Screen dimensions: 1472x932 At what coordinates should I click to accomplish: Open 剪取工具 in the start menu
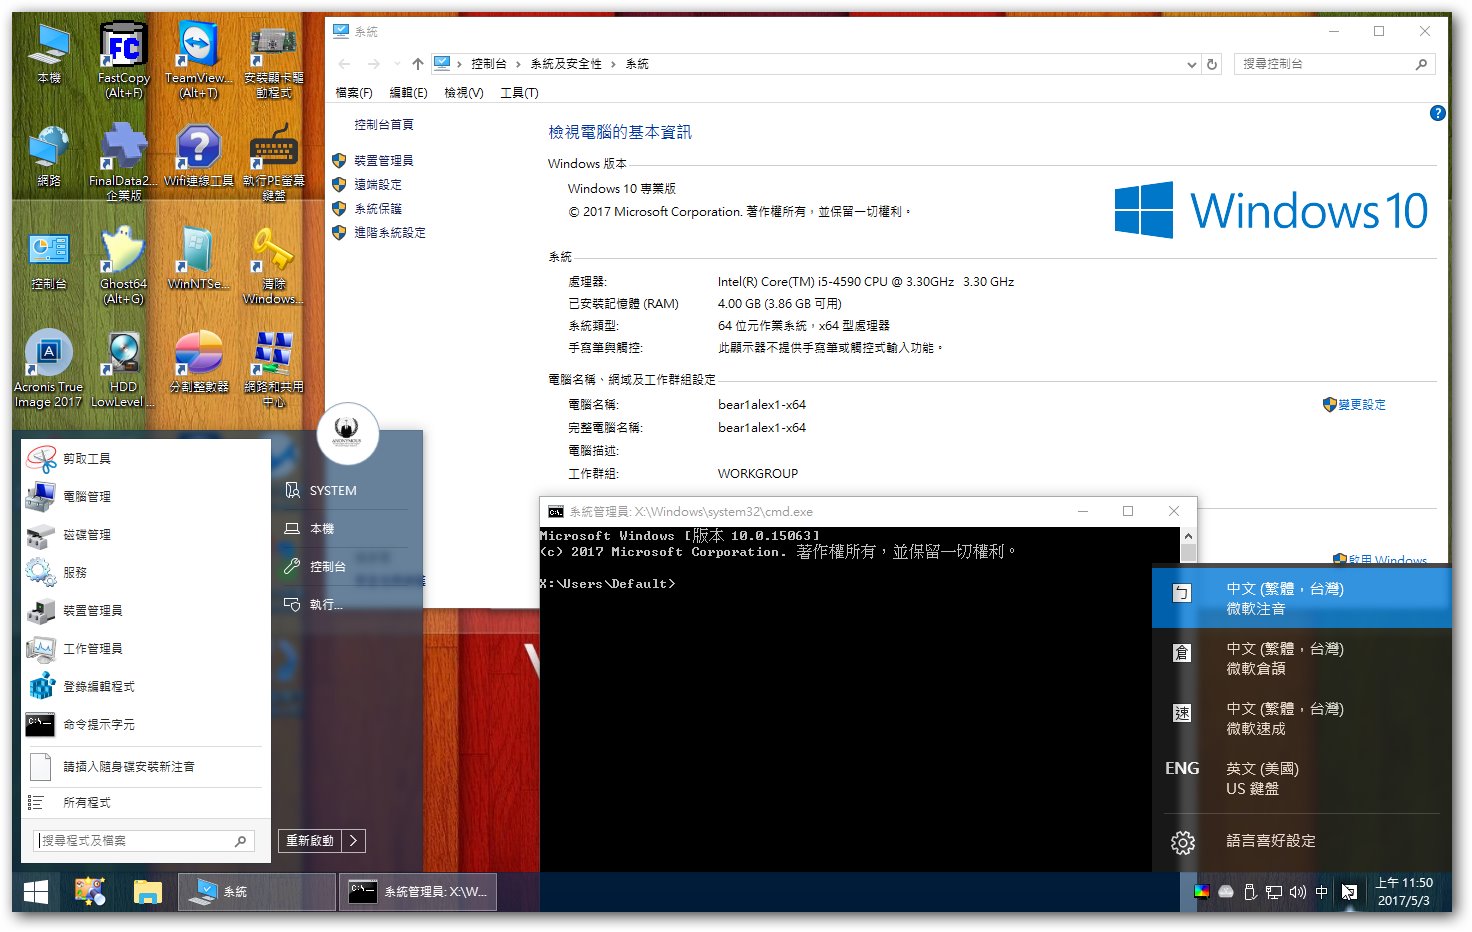tap(146, 459)
